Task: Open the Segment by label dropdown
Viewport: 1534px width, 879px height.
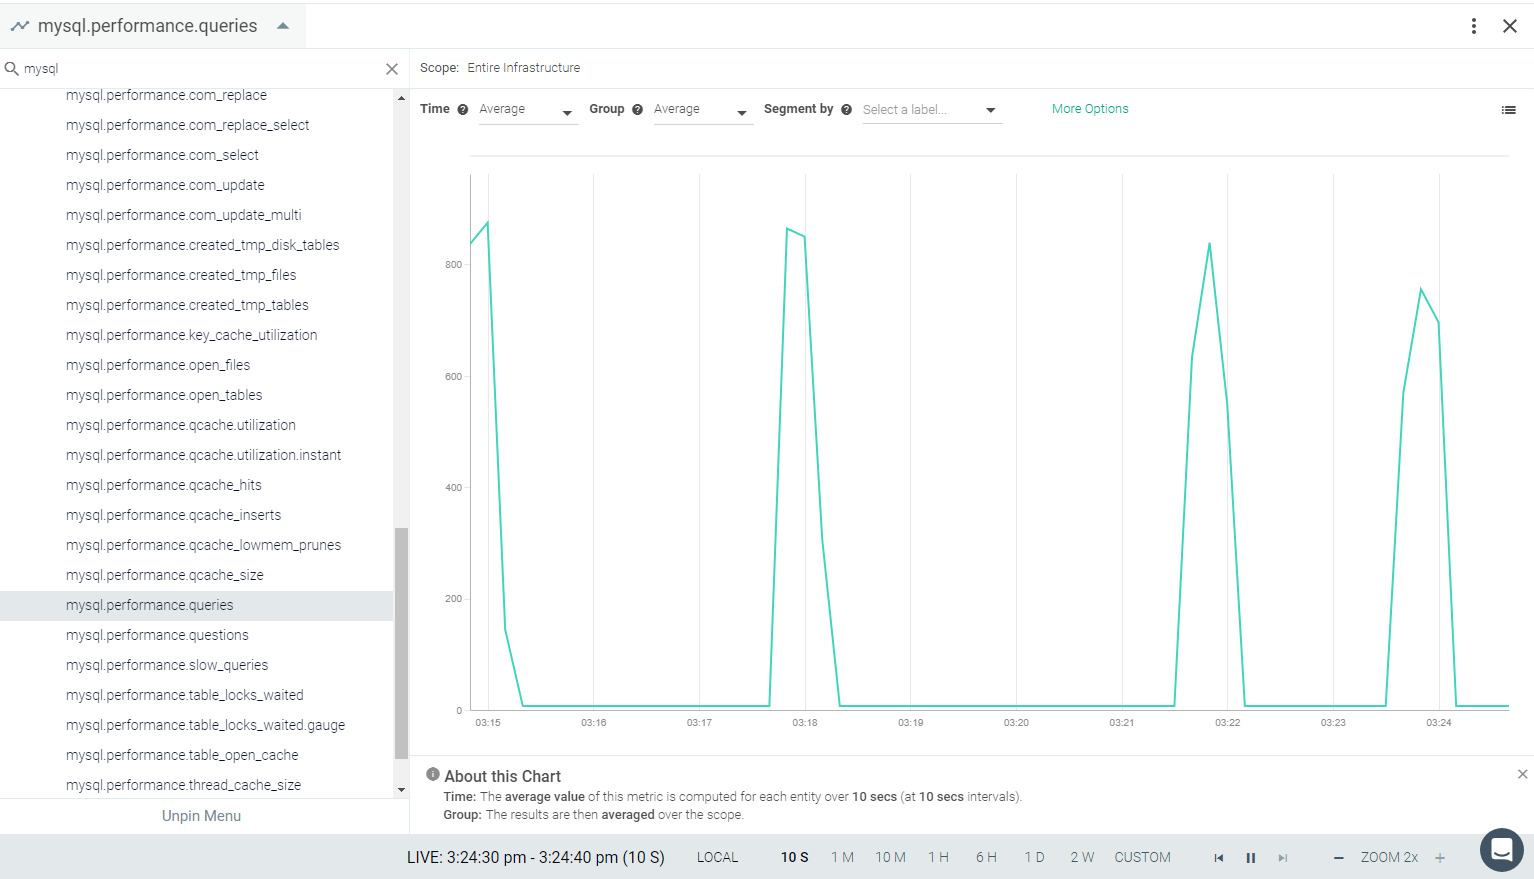Action: click(x=932, y=110)
